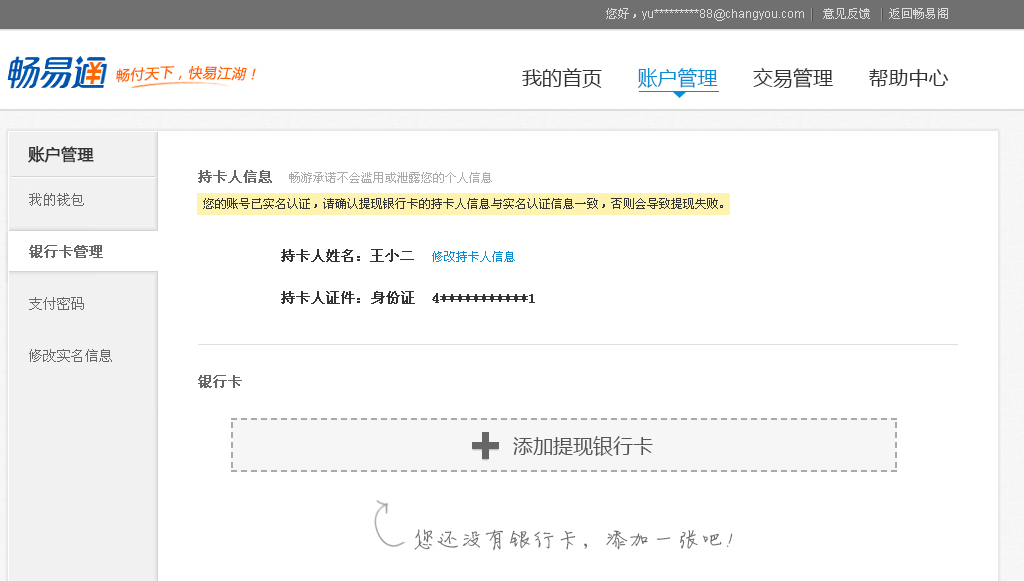This screenshot has height=581, width=1024.
Task: Click the masked ID card number
Action: point(483,298)
